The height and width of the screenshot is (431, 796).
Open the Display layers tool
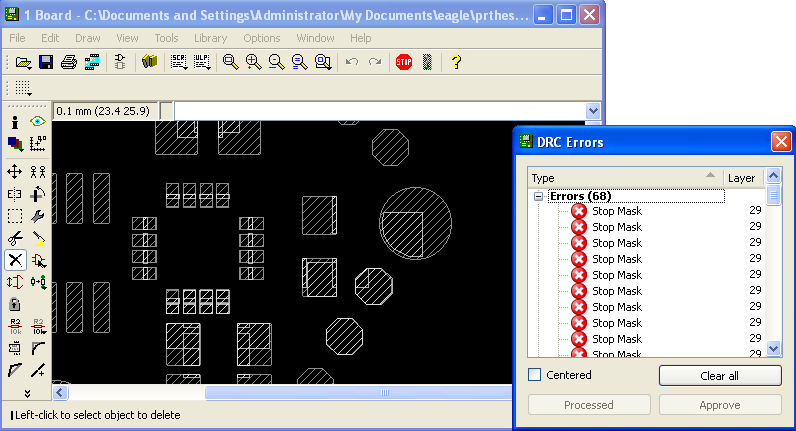[15, 144]
